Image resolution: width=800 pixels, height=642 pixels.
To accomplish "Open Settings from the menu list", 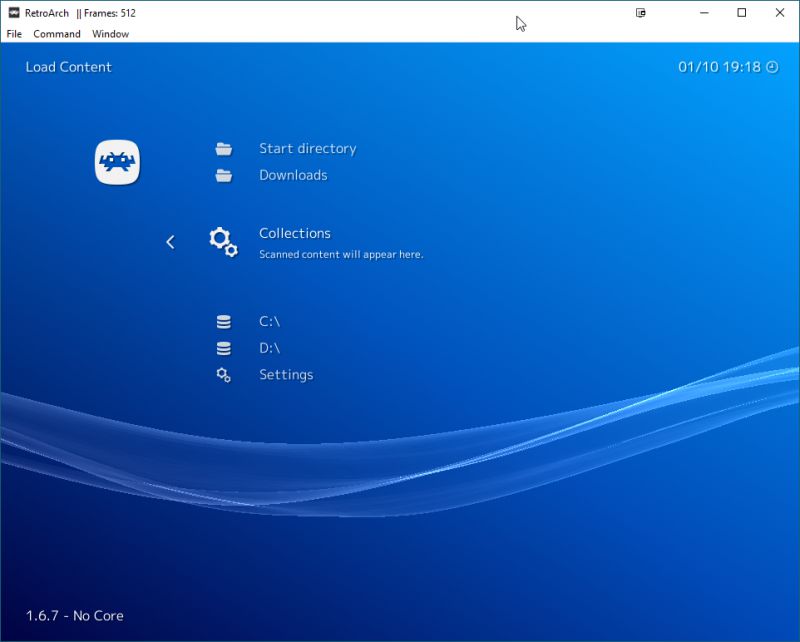I will 286,374.
